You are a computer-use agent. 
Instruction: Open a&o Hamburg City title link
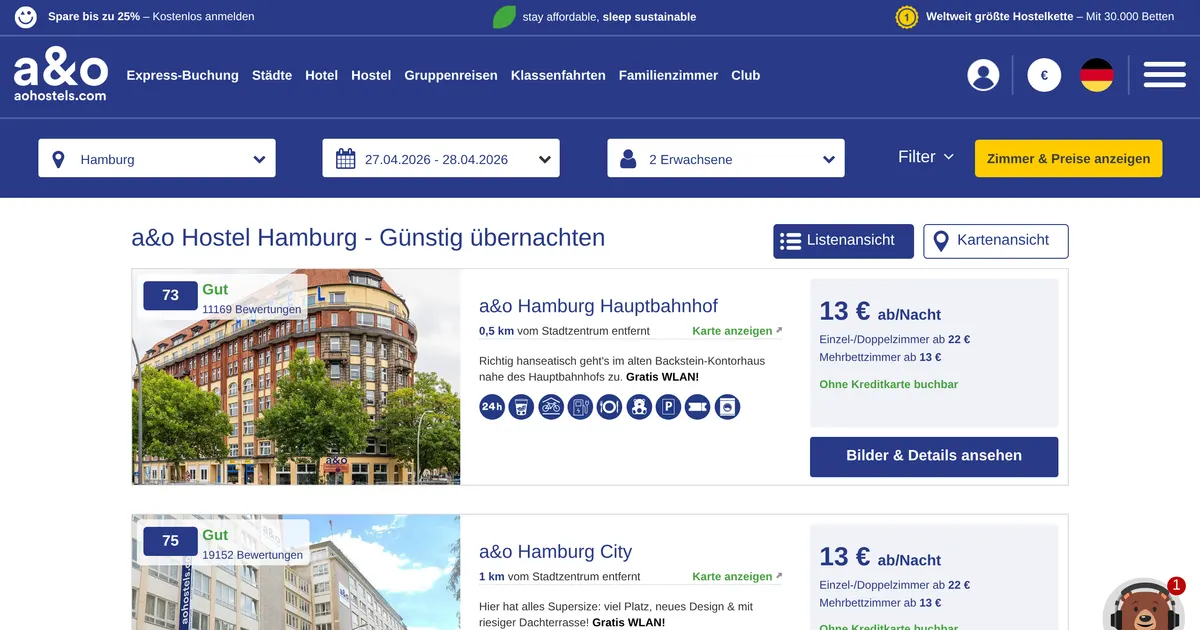click(556, 552)
